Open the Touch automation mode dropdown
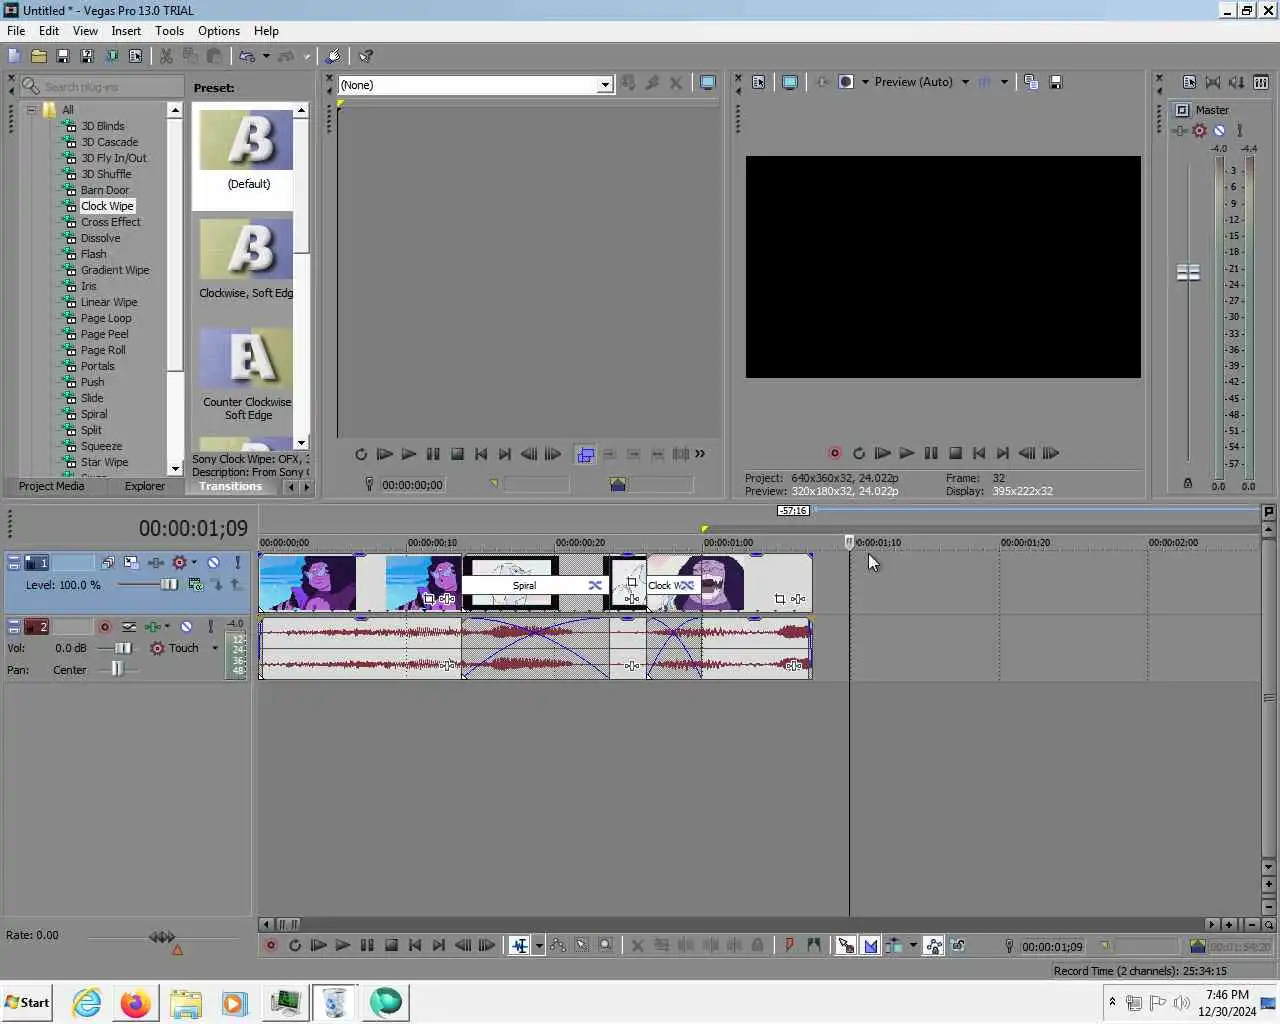Viewport: 1280px width, 1024px height. point(215,648)
